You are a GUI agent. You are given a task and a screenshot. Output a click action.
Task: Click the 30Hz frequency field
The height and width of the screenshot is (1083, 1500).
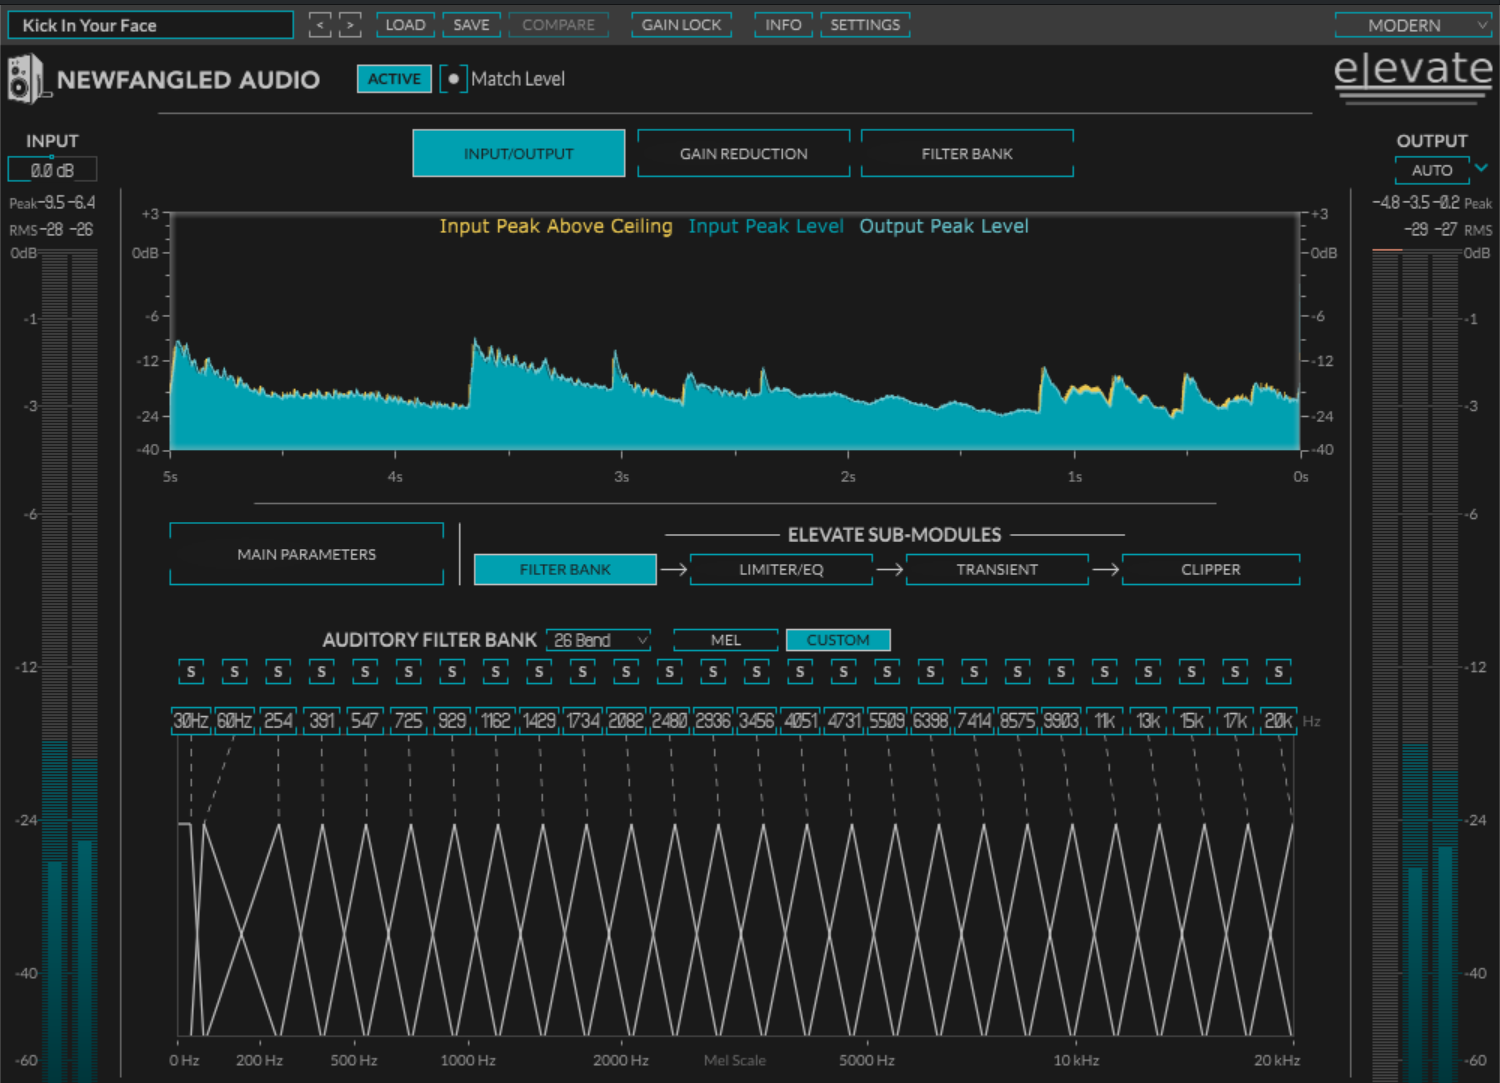click(x=191, y=721)
